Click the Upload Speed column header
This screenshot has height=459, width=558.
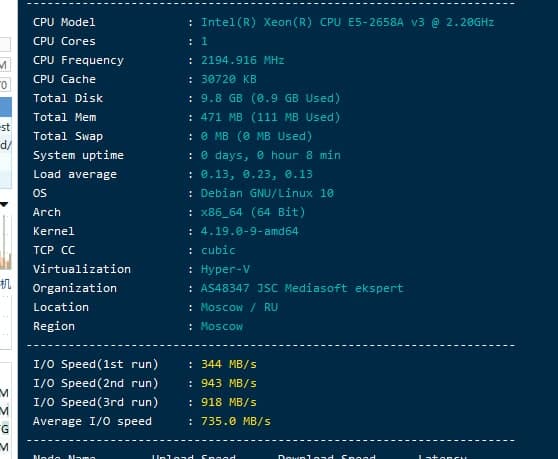click(x=194, y=456)
